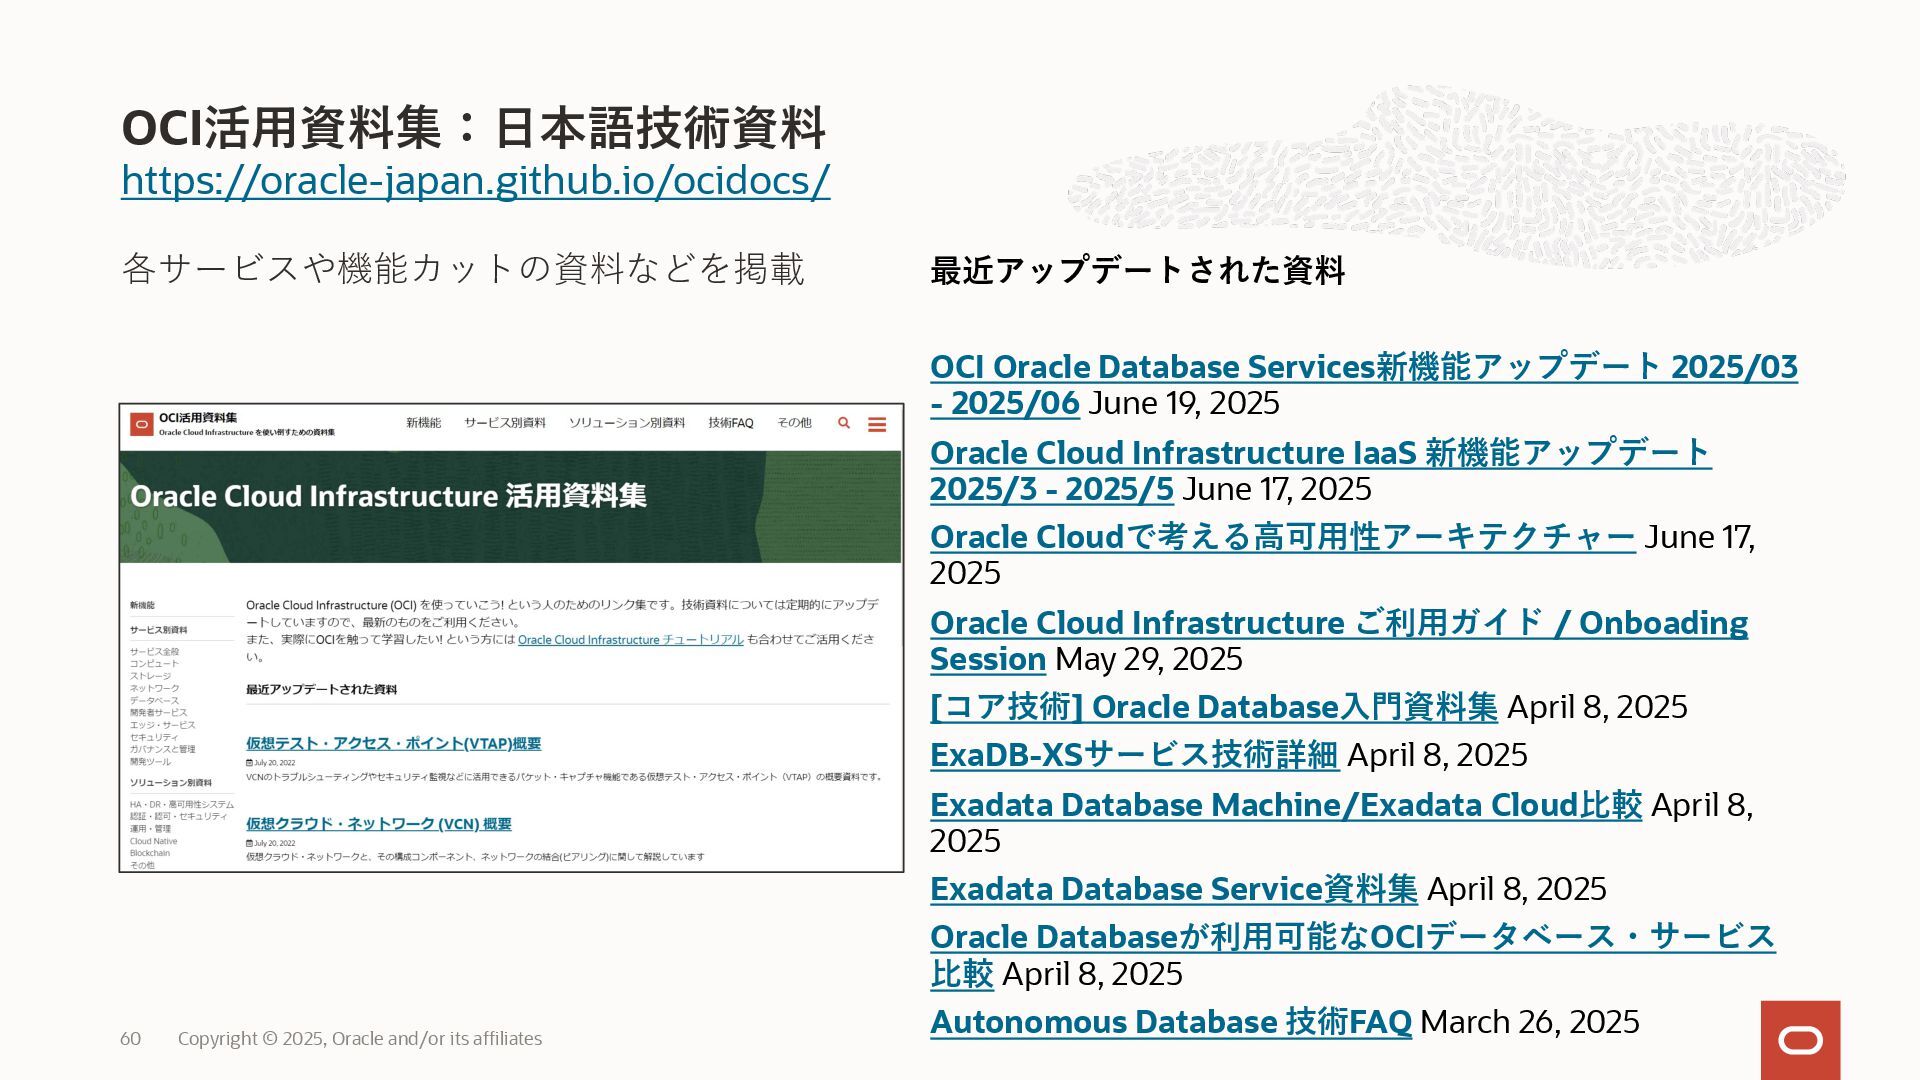Screen dimensions: 1920x1080
Task: Select ソリューション別資料 sidebar heading
Action: [x=170, y=783]
